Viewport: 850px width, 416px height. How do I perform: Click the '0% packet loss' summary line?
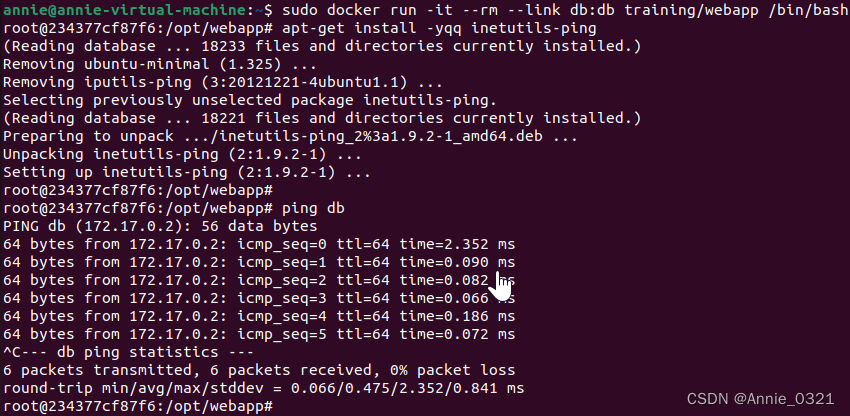click(259, 370)
